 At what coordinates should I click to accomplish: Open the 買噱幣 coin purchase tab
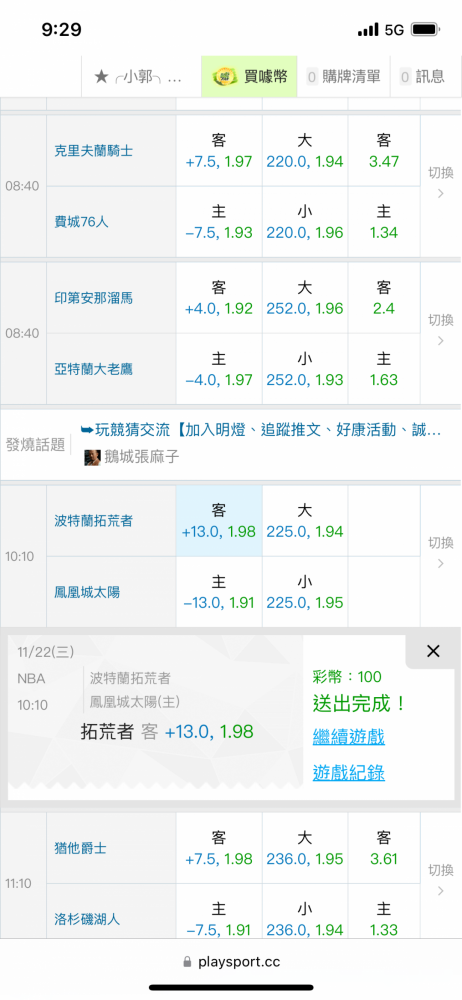(250, 77)
